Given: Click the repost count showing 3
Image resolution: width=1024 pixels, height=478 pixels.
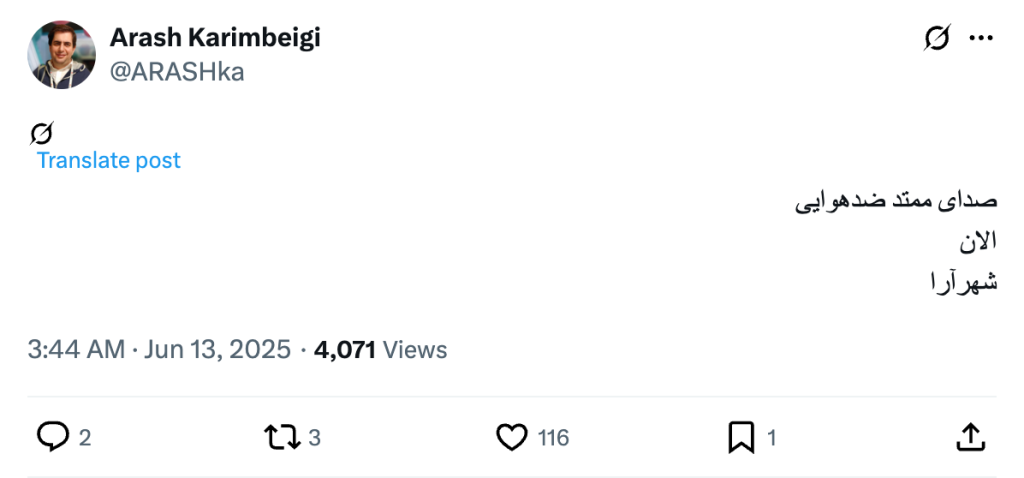Looking at the screenshot, I should coord(314,438).
